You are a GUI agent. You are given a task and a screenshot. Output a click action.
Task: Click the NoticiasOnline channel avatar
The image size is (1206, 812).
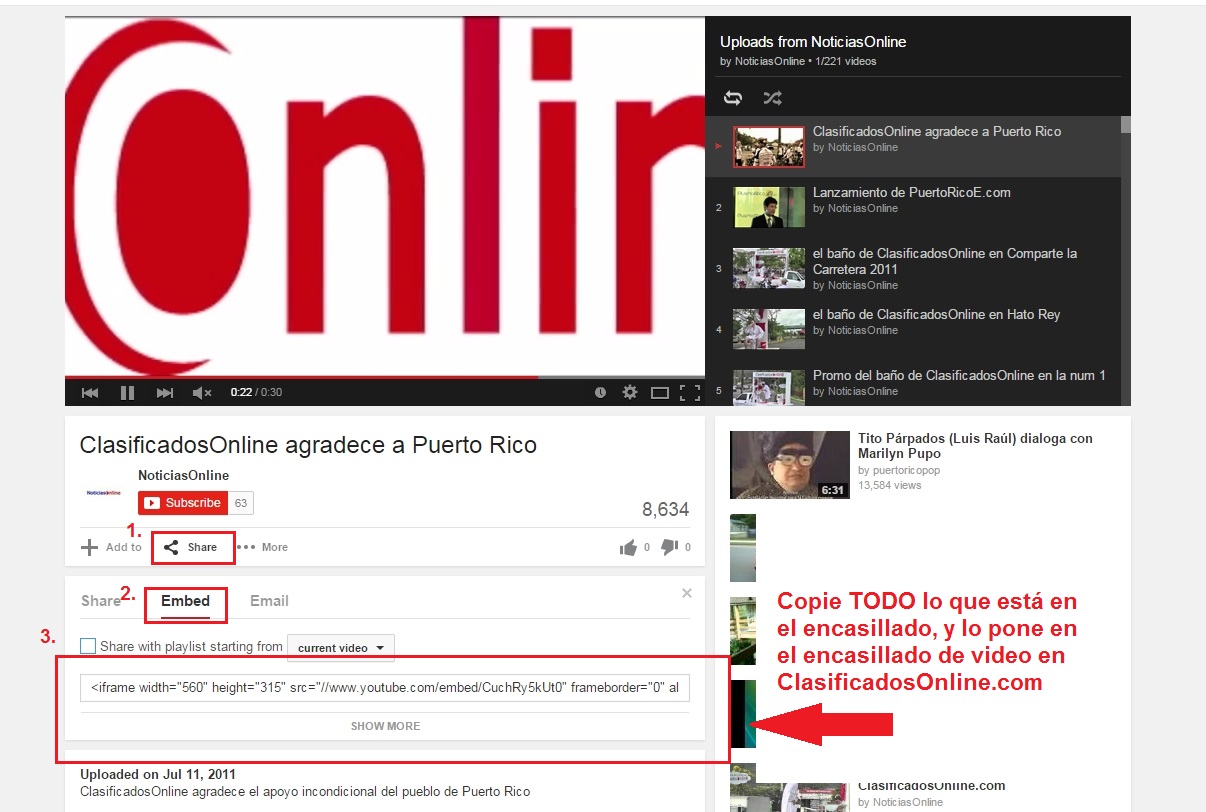pos(104,492)
